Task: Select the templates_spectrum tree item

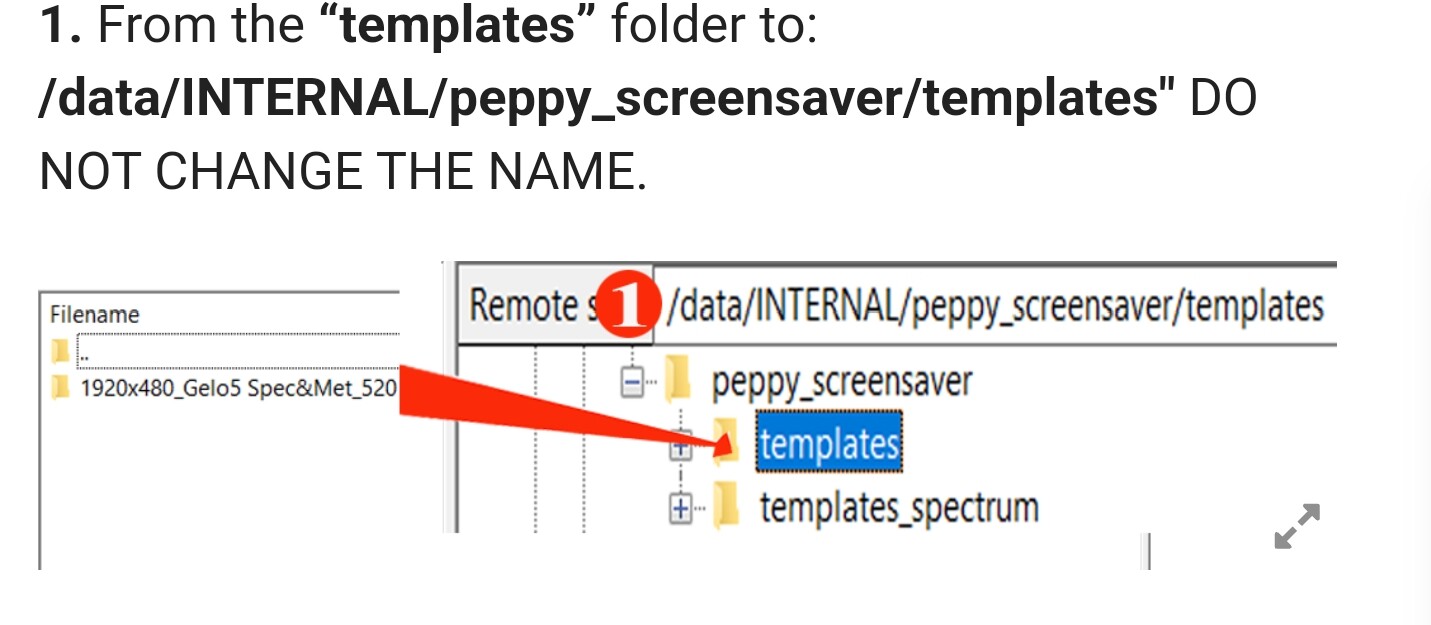Action: [x=899, y=508]
